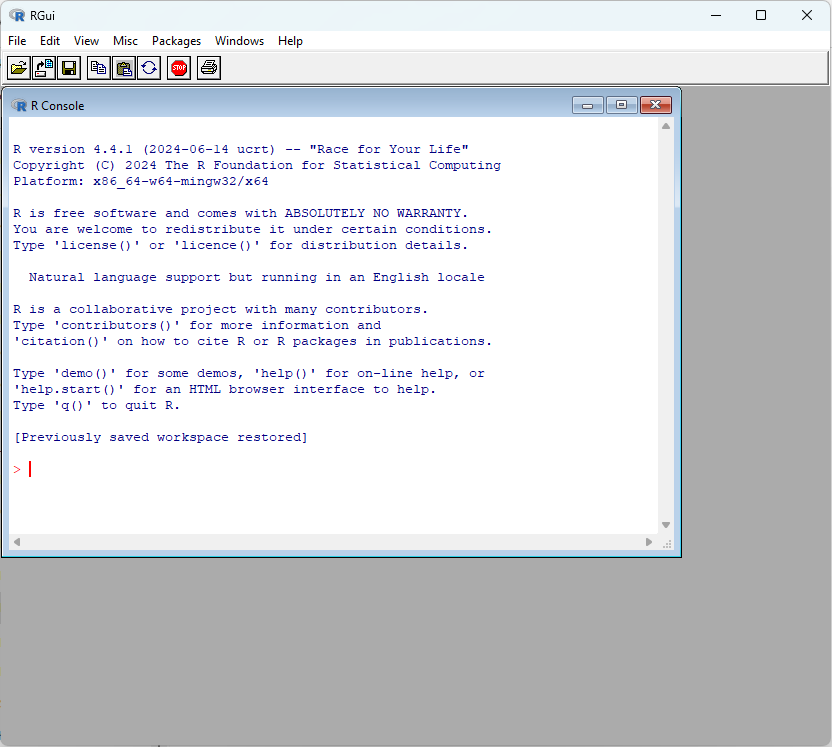Open the Edit menu

point(50,41)
